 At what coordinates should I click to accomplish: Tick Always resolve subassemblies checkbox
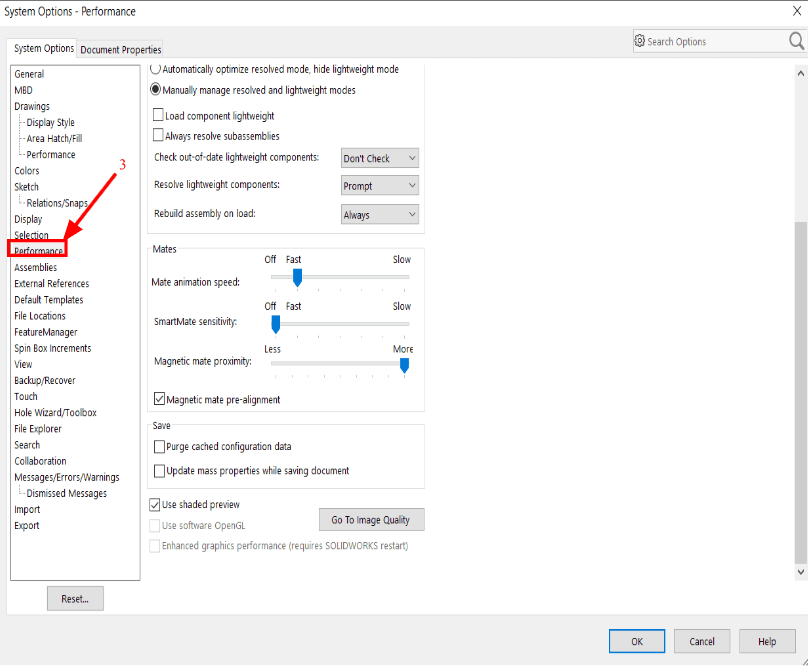click(158, 135)
